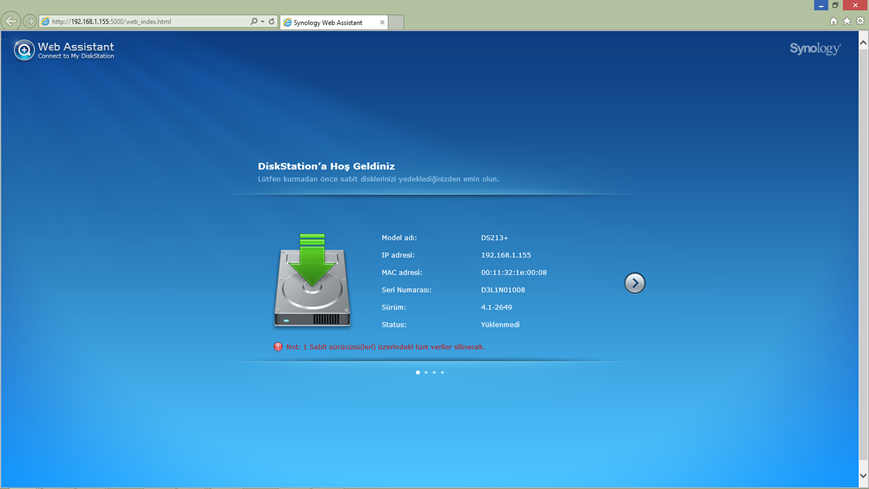
Task: Open browser Tools gear icon
Action: 860,21
